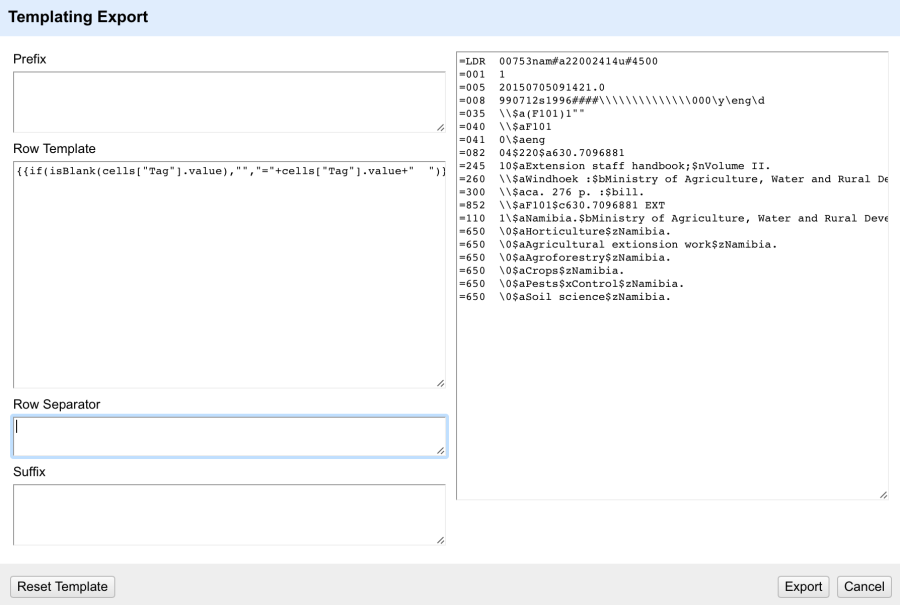The width and height of the screenshot is (900, 605).
Task: Click the resize grip of Row Separator box
Action: point(439,451)
